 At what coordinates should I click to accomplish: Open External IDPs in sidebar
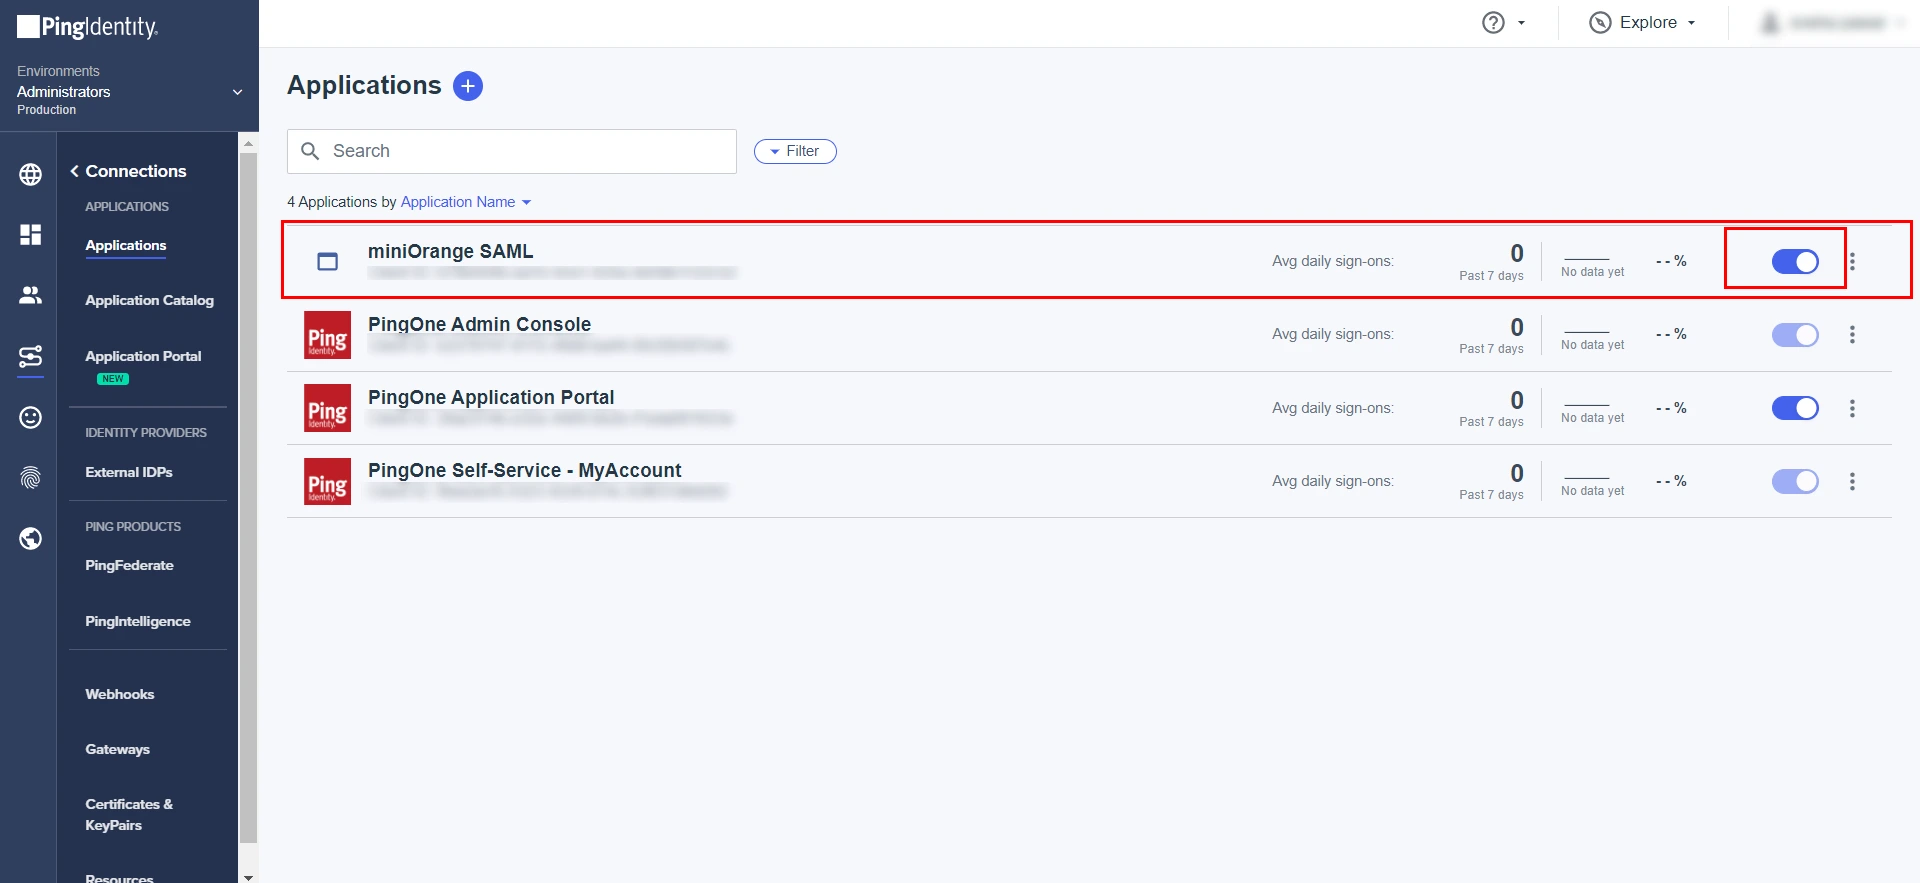tap(129, 472)
